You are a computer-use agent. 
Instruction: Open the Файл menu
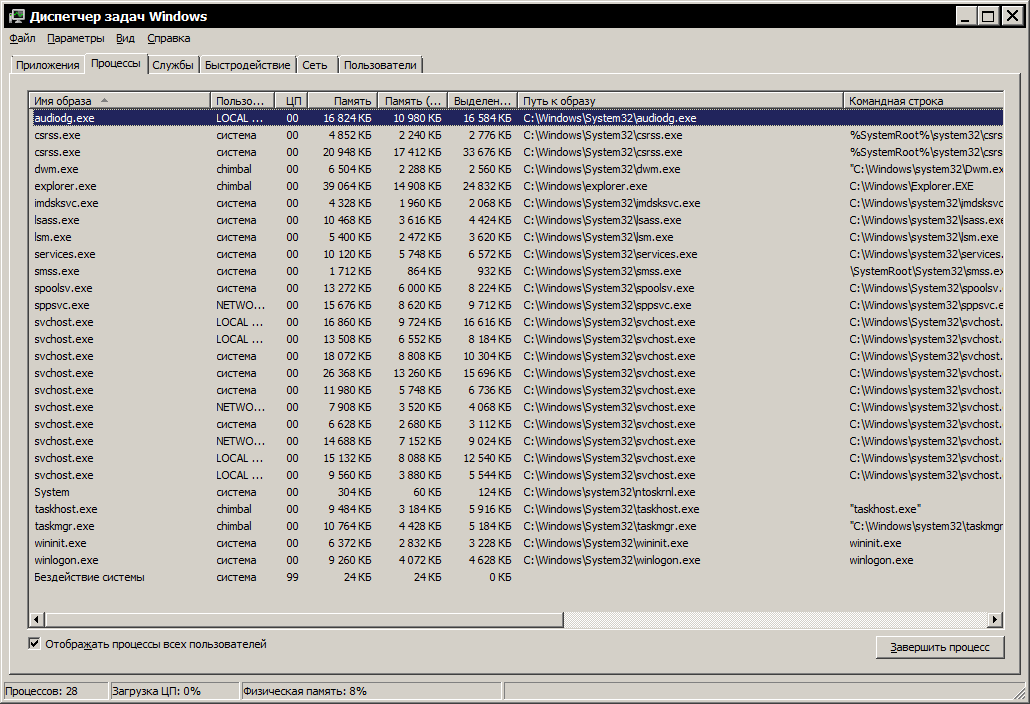pos(22,38)
